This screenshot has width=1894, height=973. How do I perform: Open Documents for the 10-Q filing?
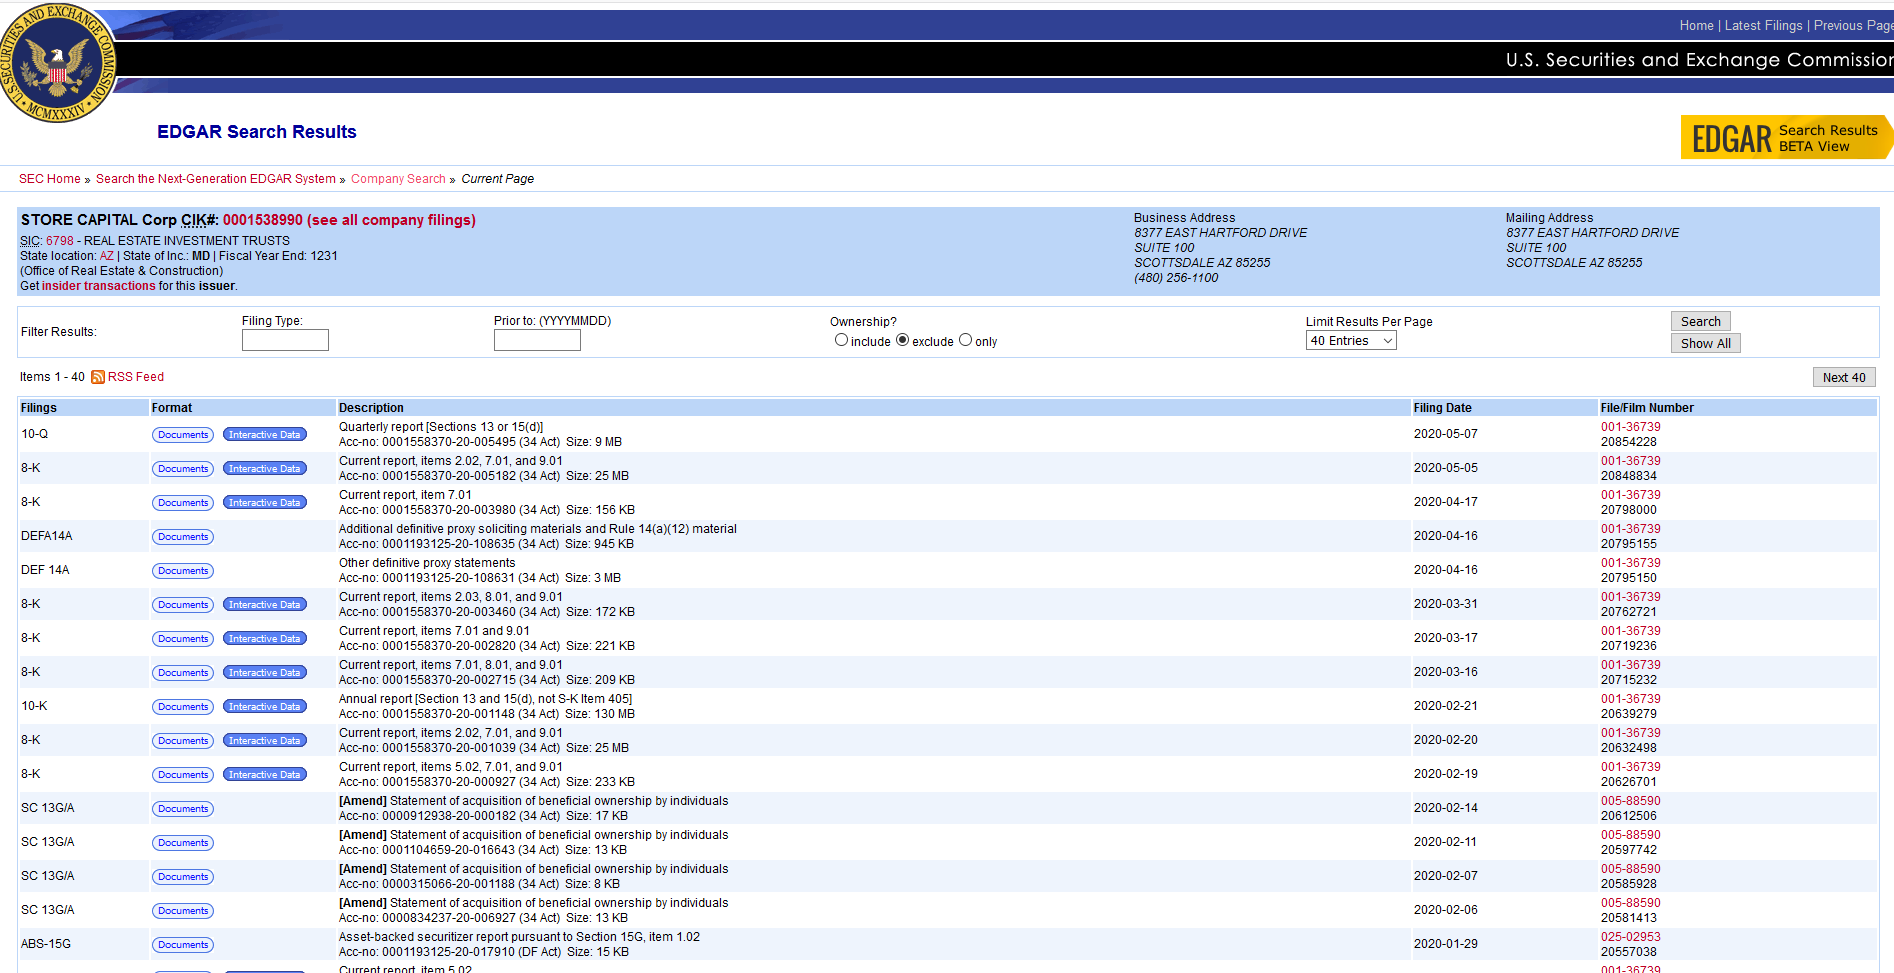tap(183, 435)
